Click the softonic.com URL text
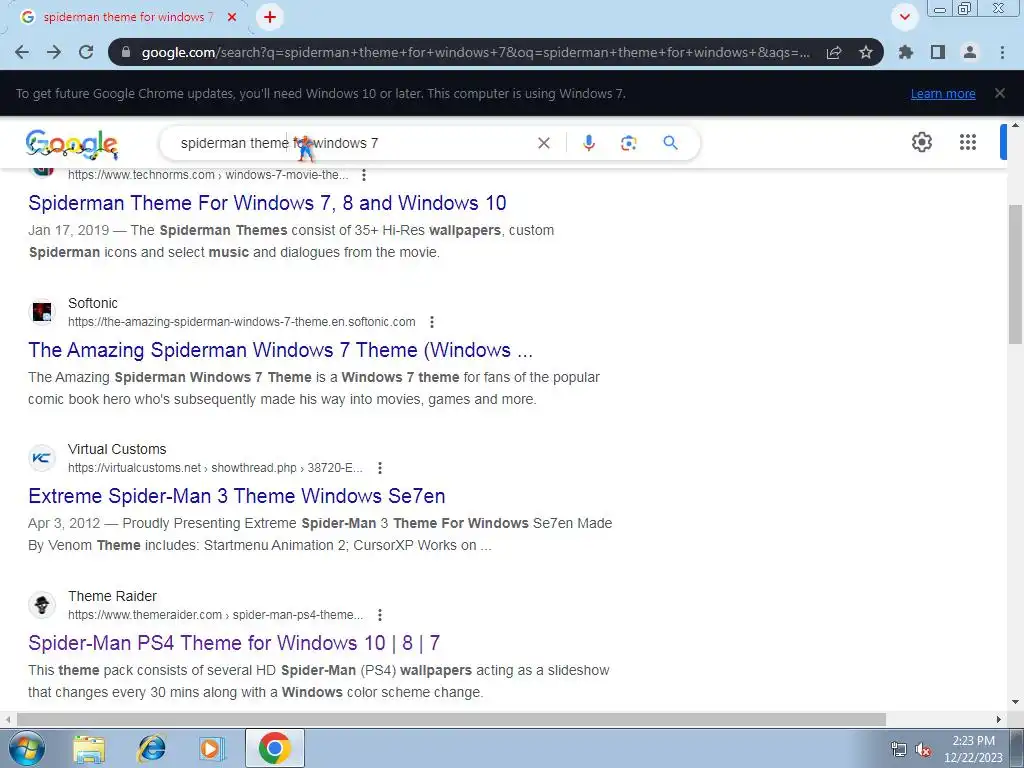The width and height of the screenshot is (1024, 768). tap(242, 322)
